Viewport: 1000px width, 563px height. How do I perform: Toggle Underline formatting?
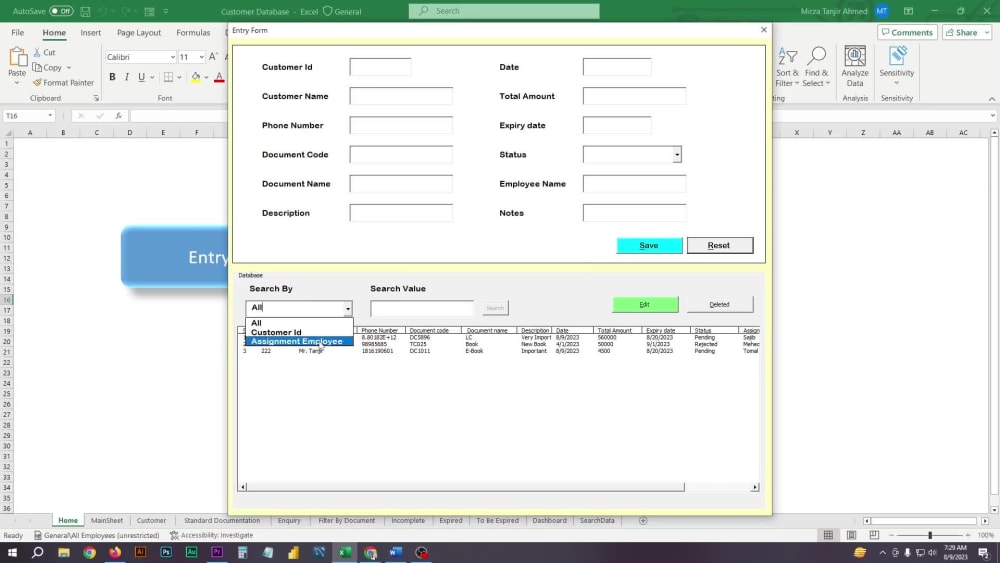click(141, 77)
